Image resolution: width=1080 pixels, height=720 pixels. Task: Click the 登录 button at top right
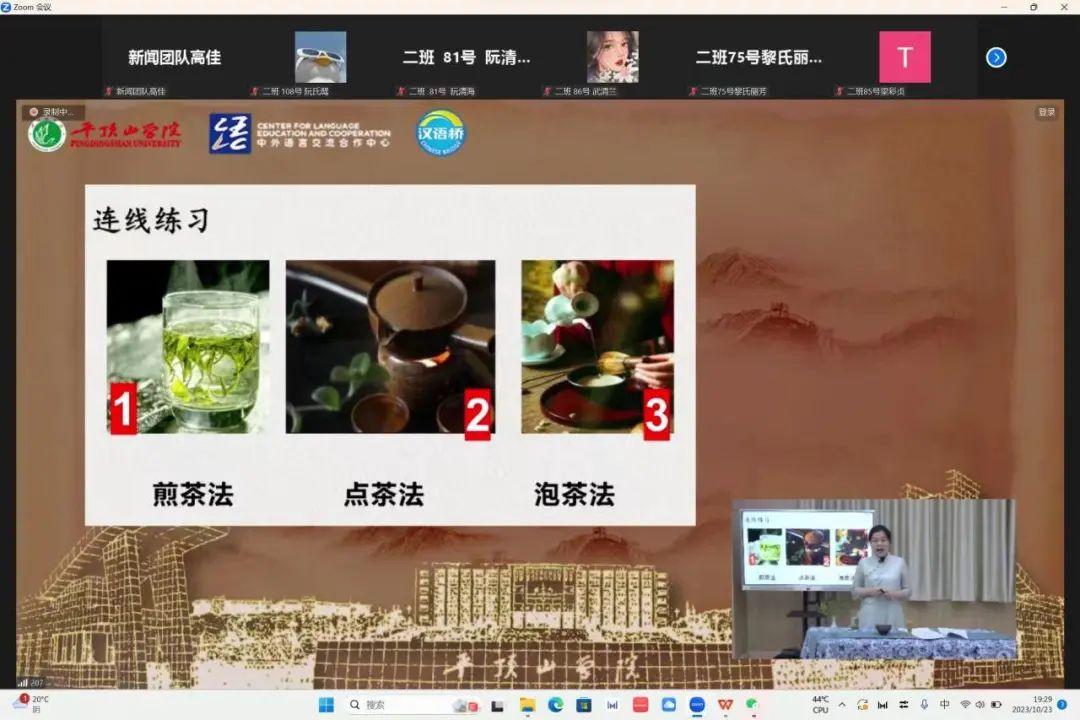point(1046,112)
